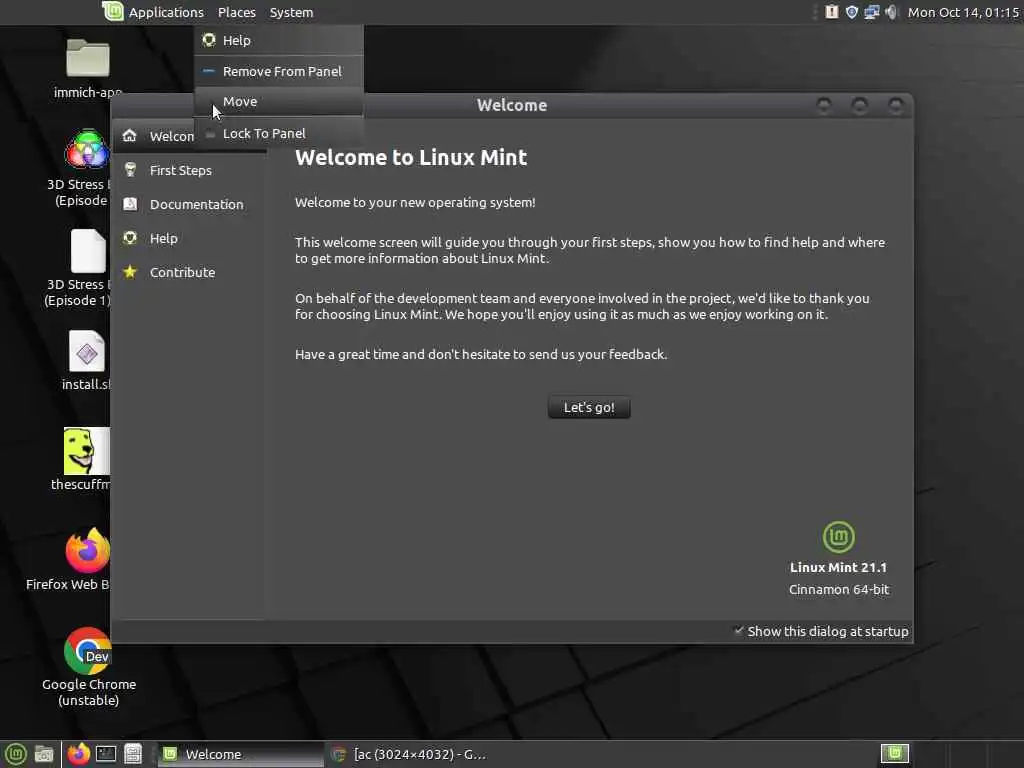Choose Help in the panel context menu

[279, 40]
